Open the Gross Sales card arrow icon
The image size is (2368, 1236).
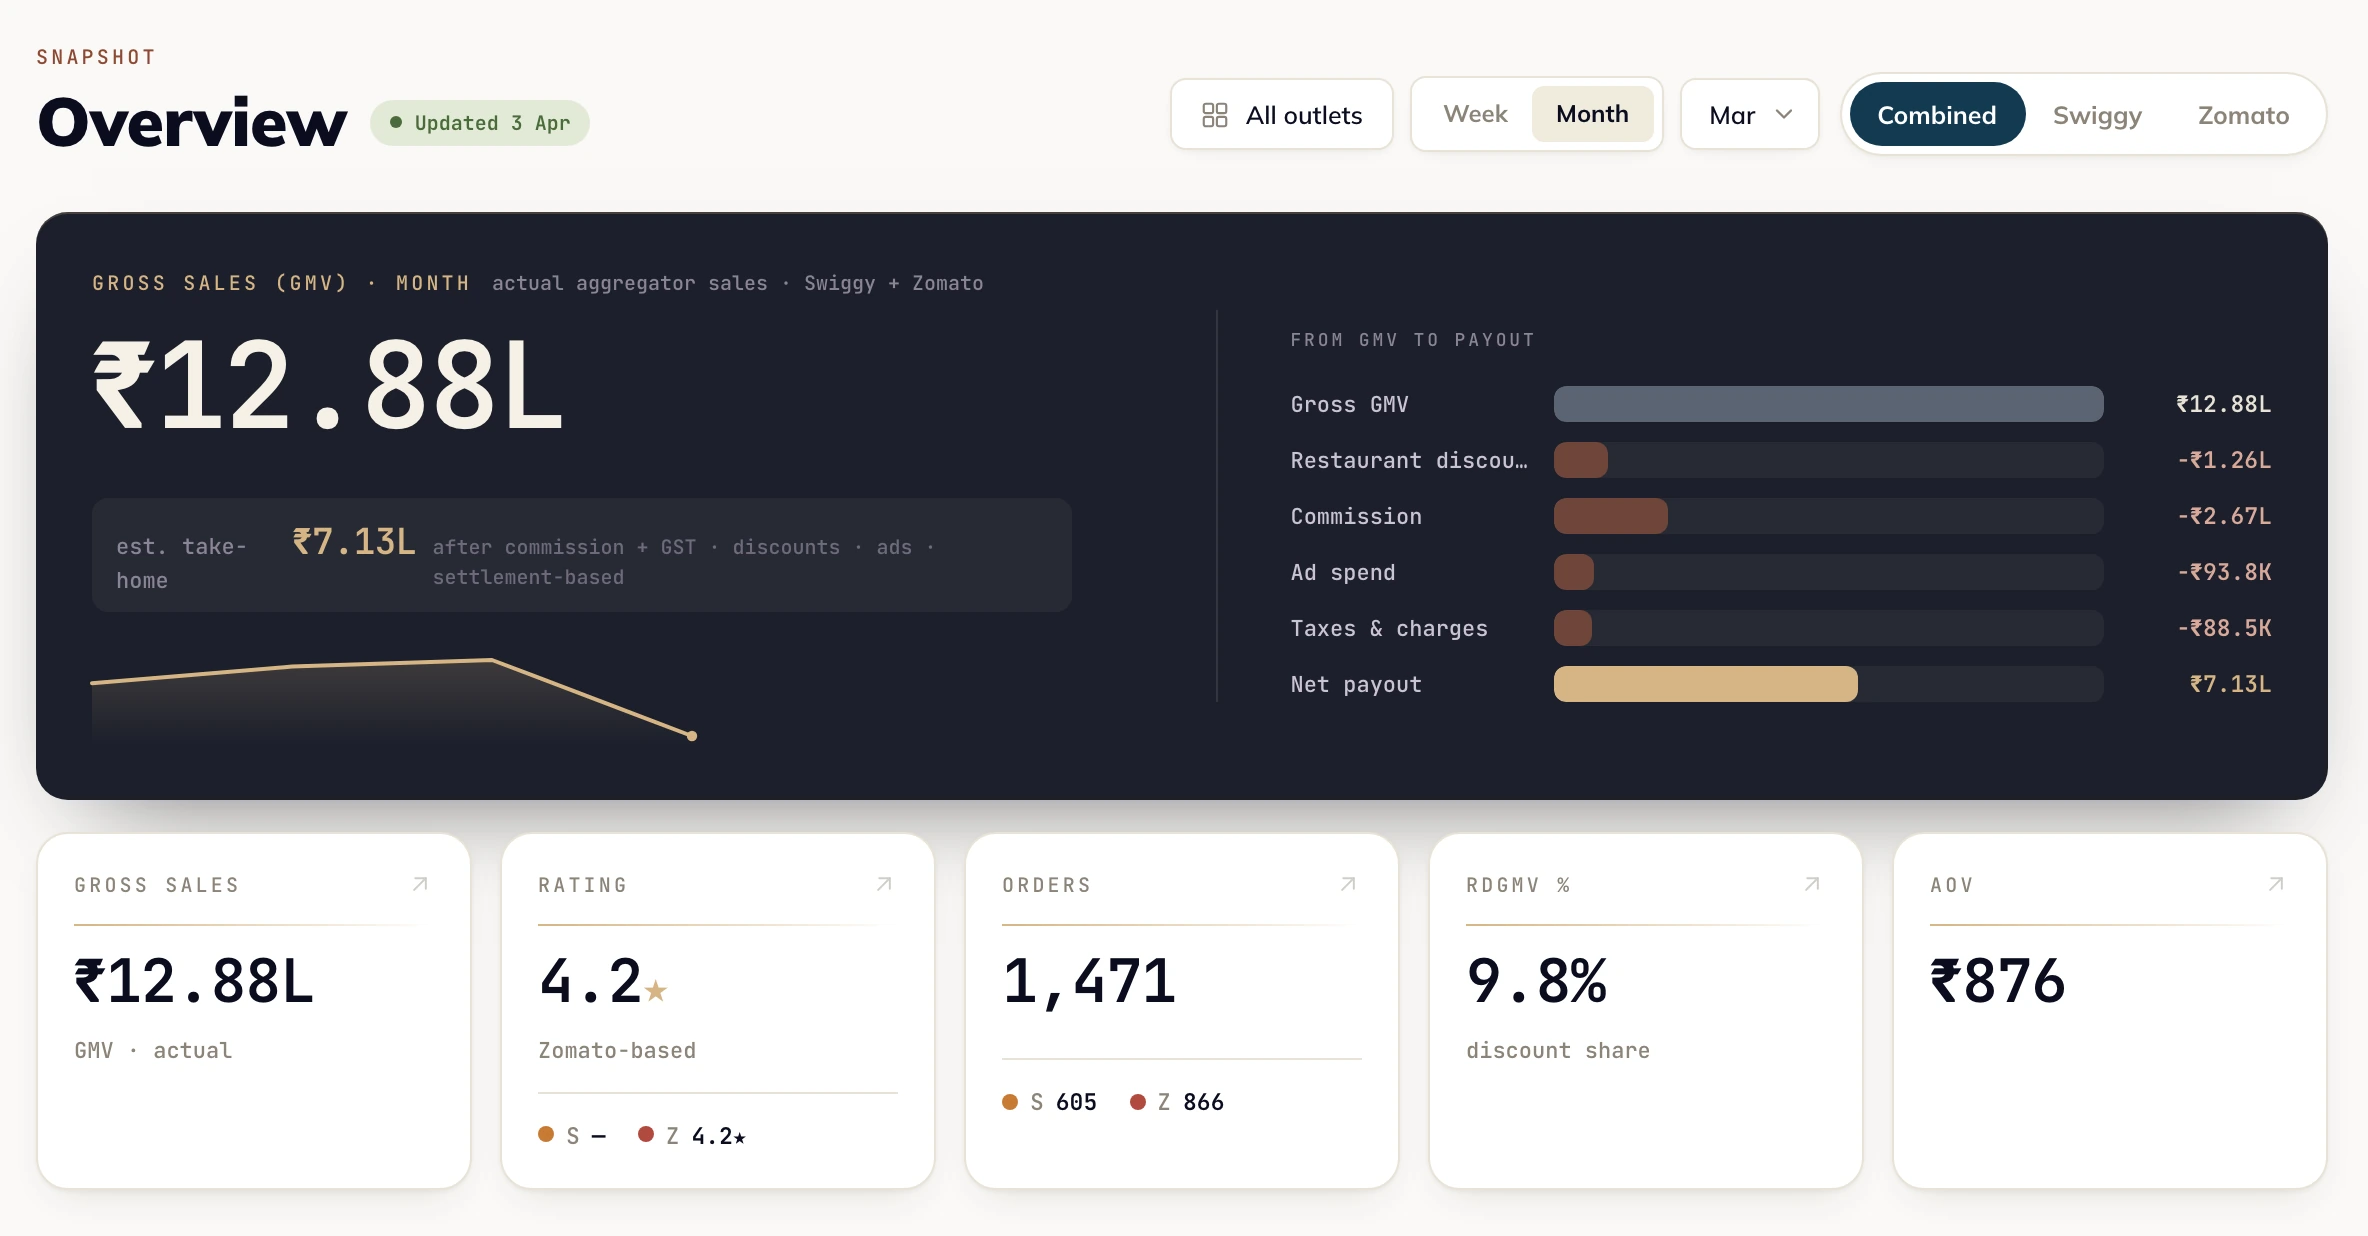point(421,884)
